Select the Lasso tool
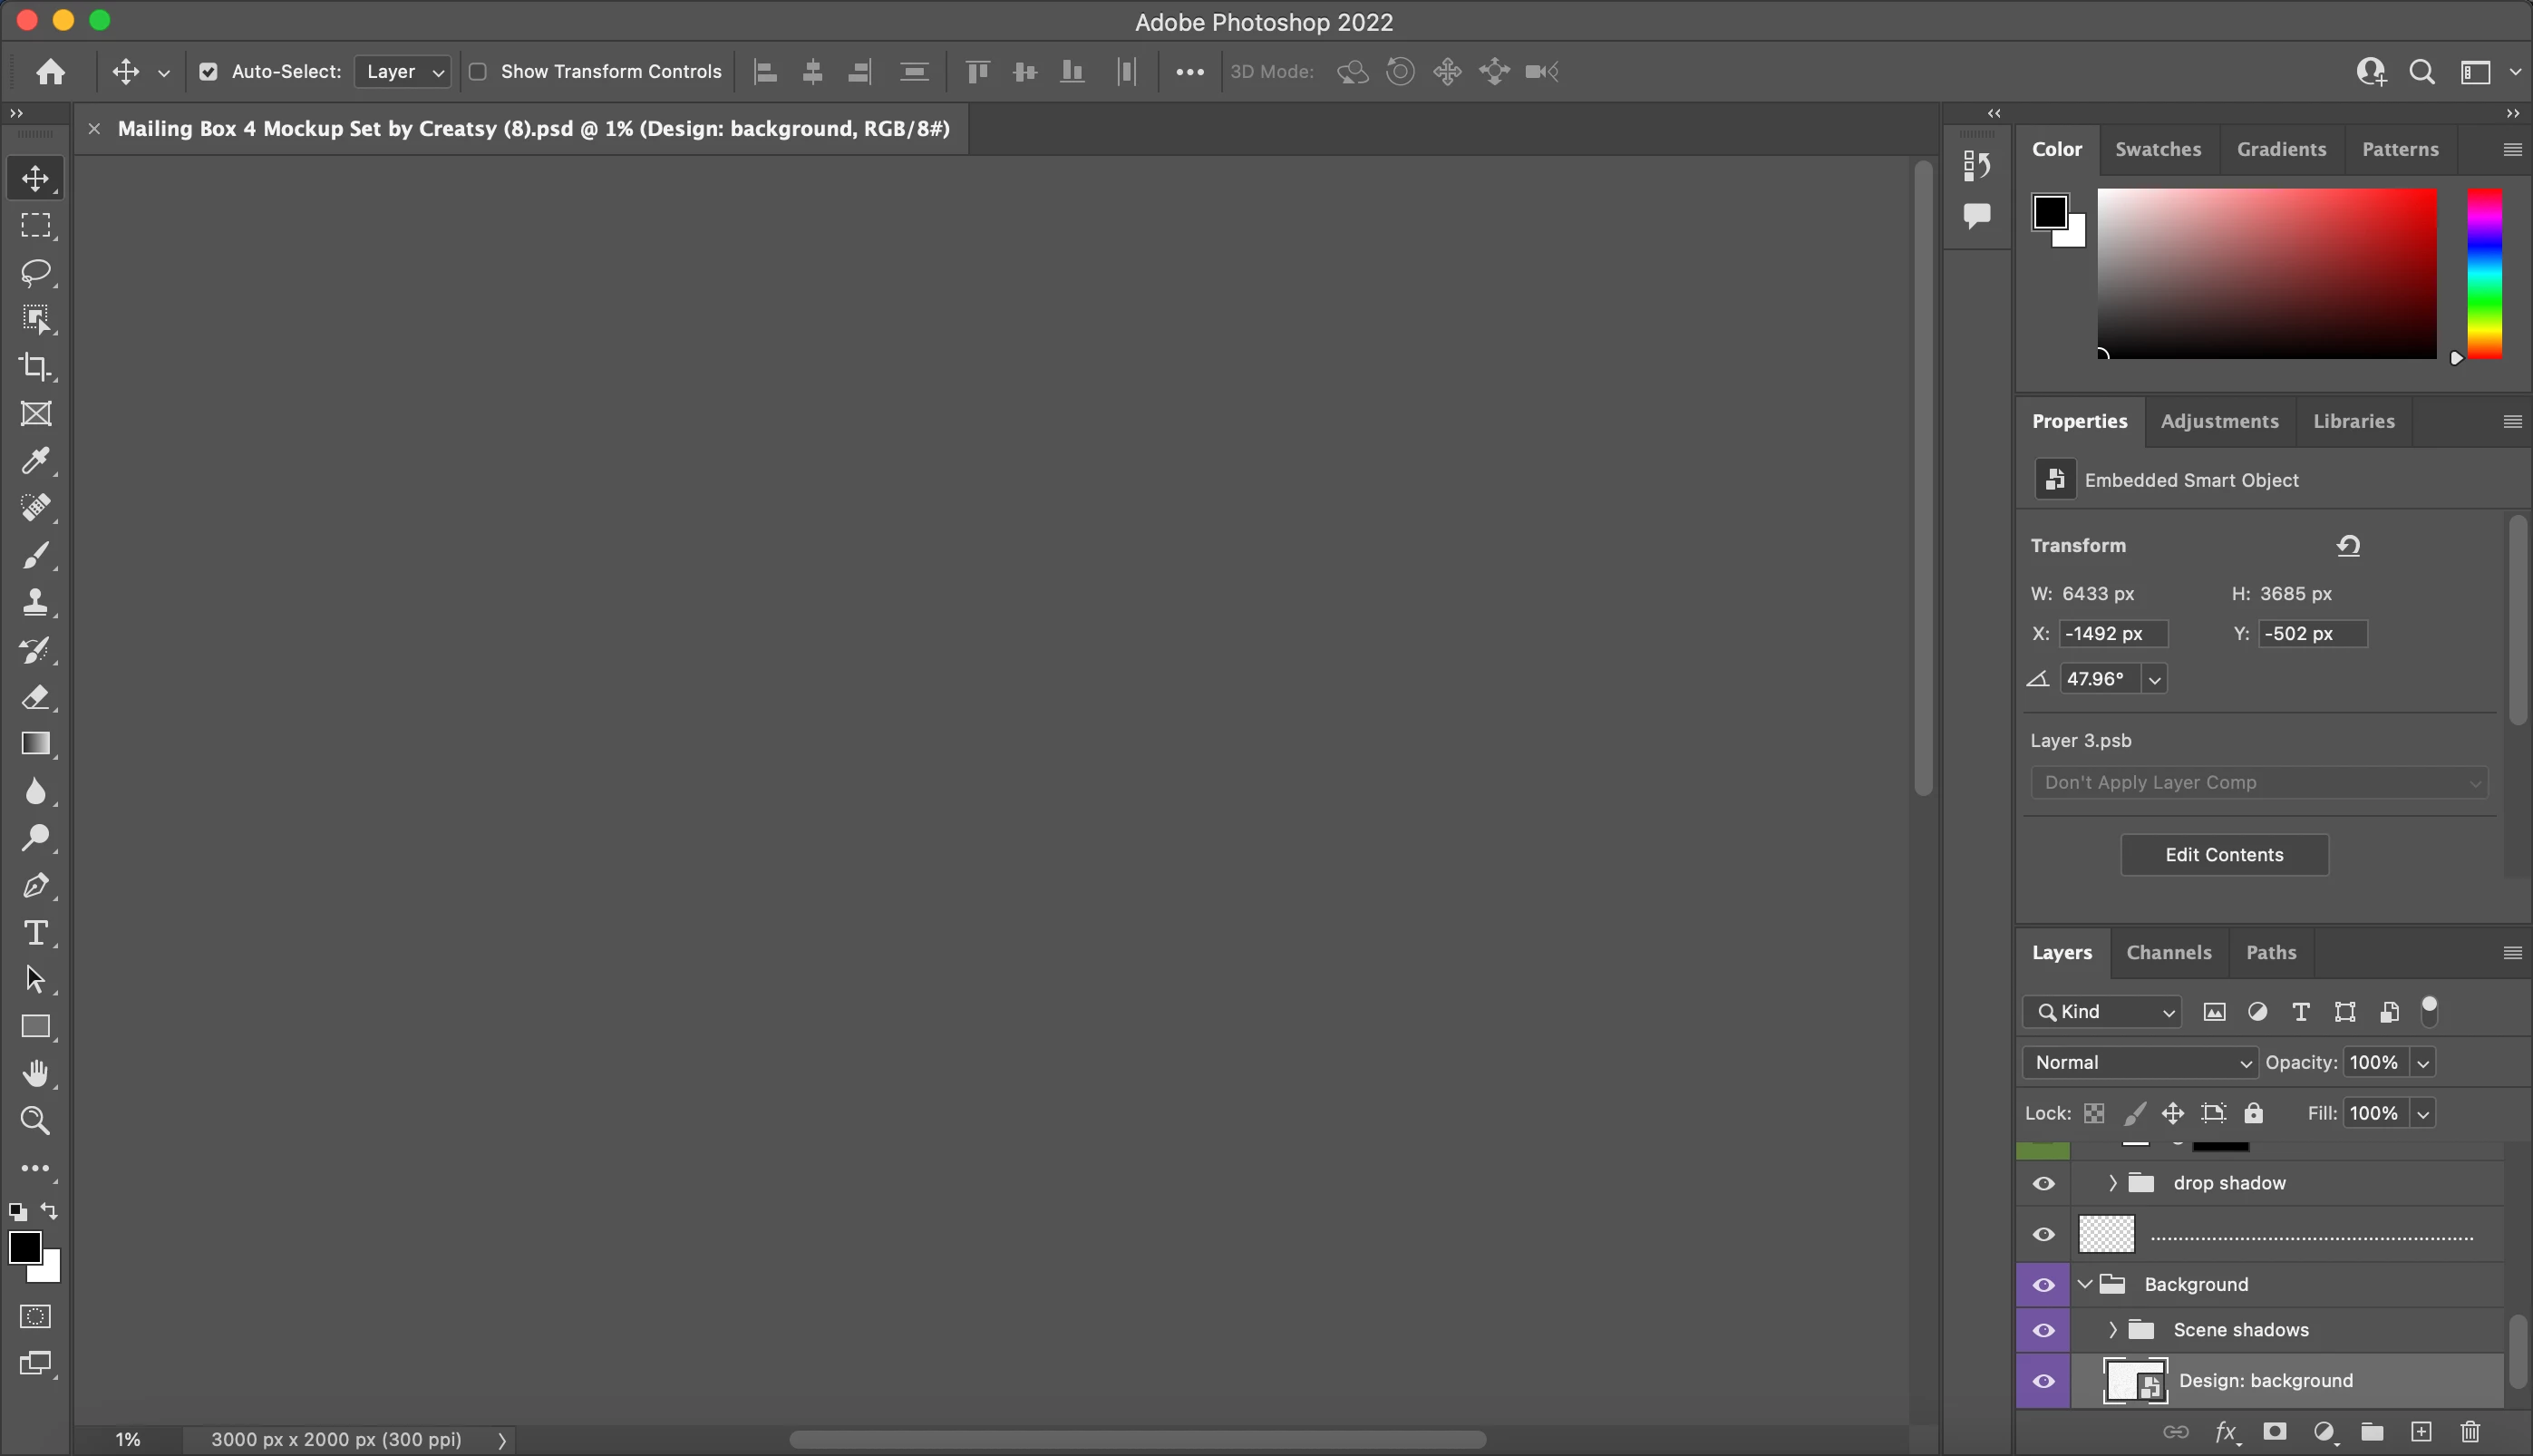This screenshot has height=1456, width=2533. [36, 272]
